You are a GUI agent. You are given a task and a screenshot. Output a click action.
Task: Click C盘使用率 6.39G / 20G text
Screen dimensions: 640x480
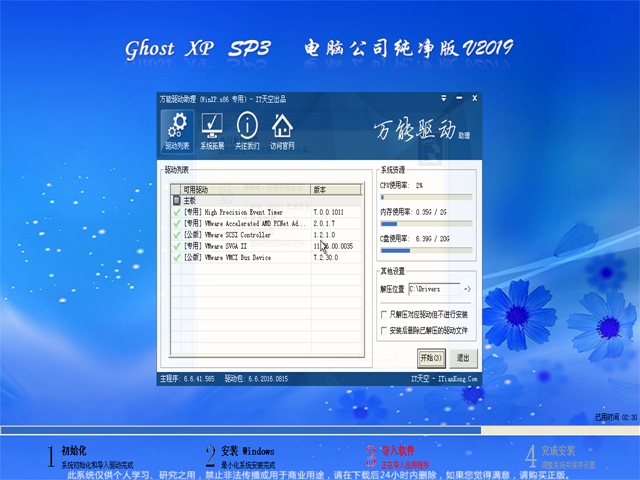(x=415, y=238)
